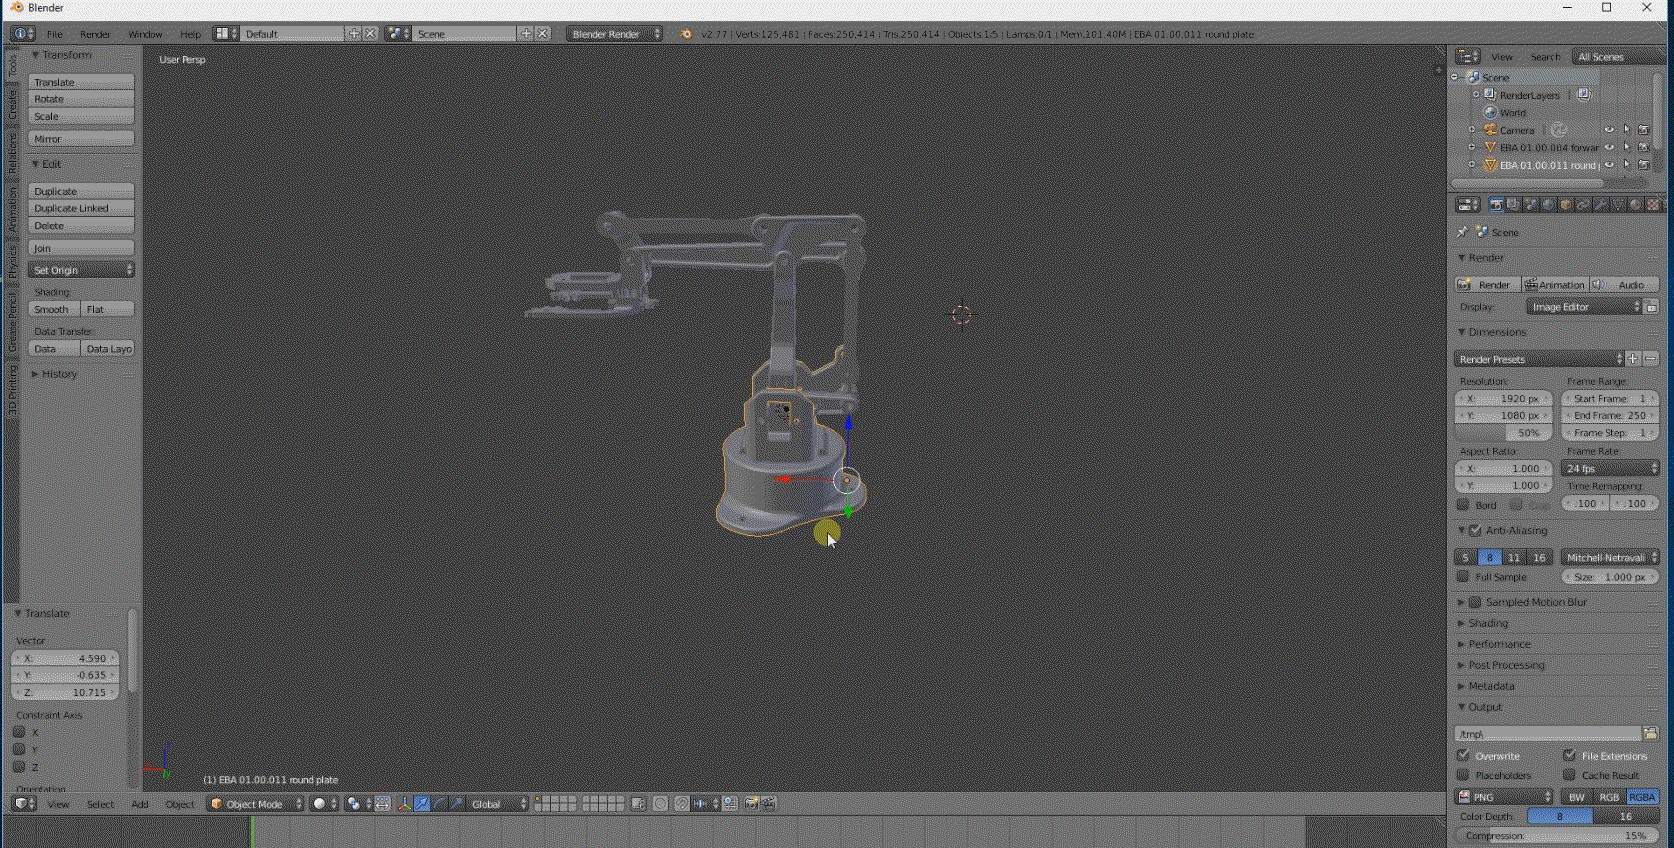Enable the Z constraint axis checkbox
The height and width of the screenshot is (848, 1674).
click(19, 767)
